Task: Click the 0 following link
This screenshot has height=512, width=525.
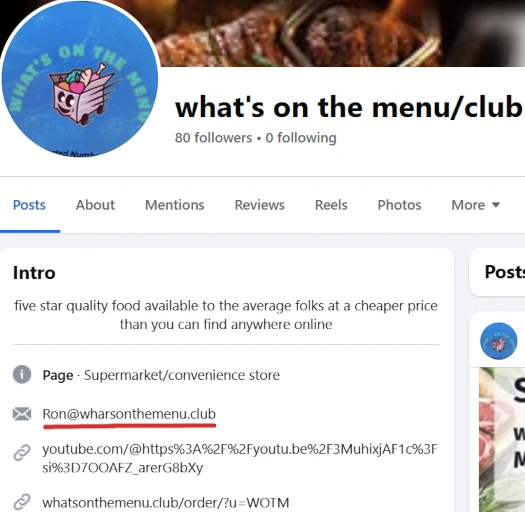Action: 301,138
